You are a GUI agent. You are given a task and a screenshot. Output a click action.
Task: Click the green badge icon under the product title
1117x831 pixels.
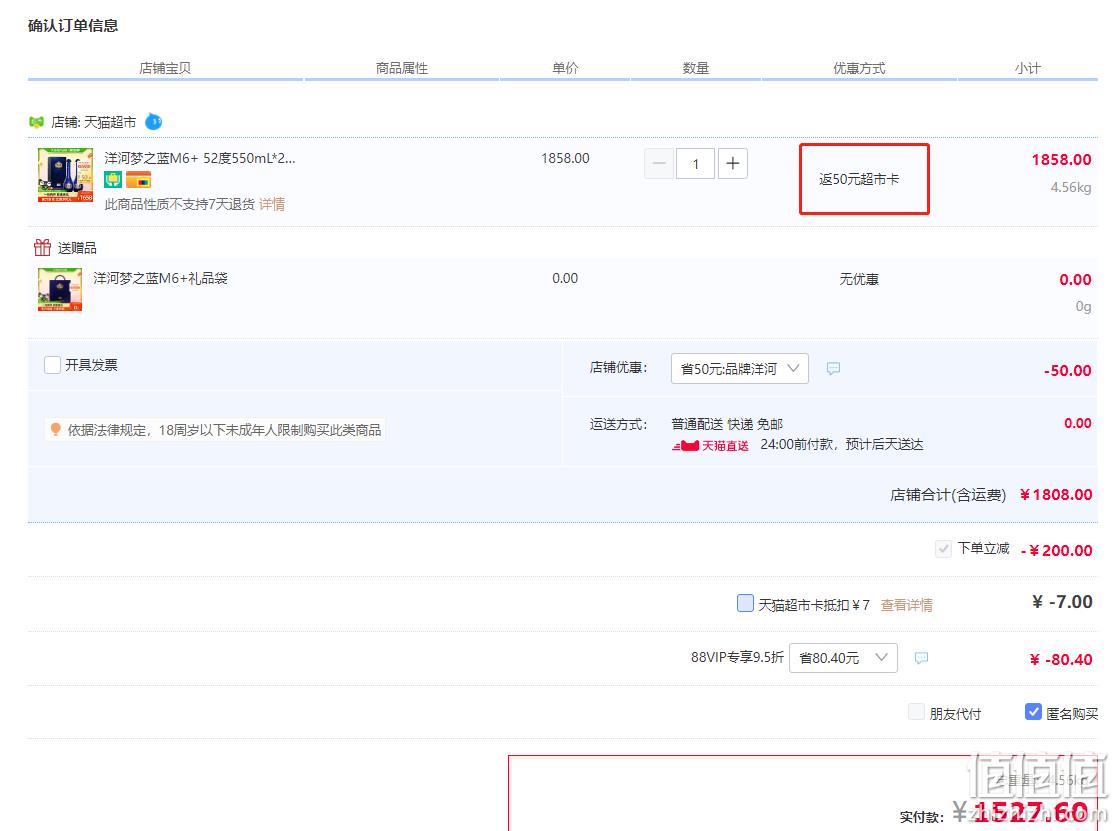pyautogui.click(x=113, y=179)
